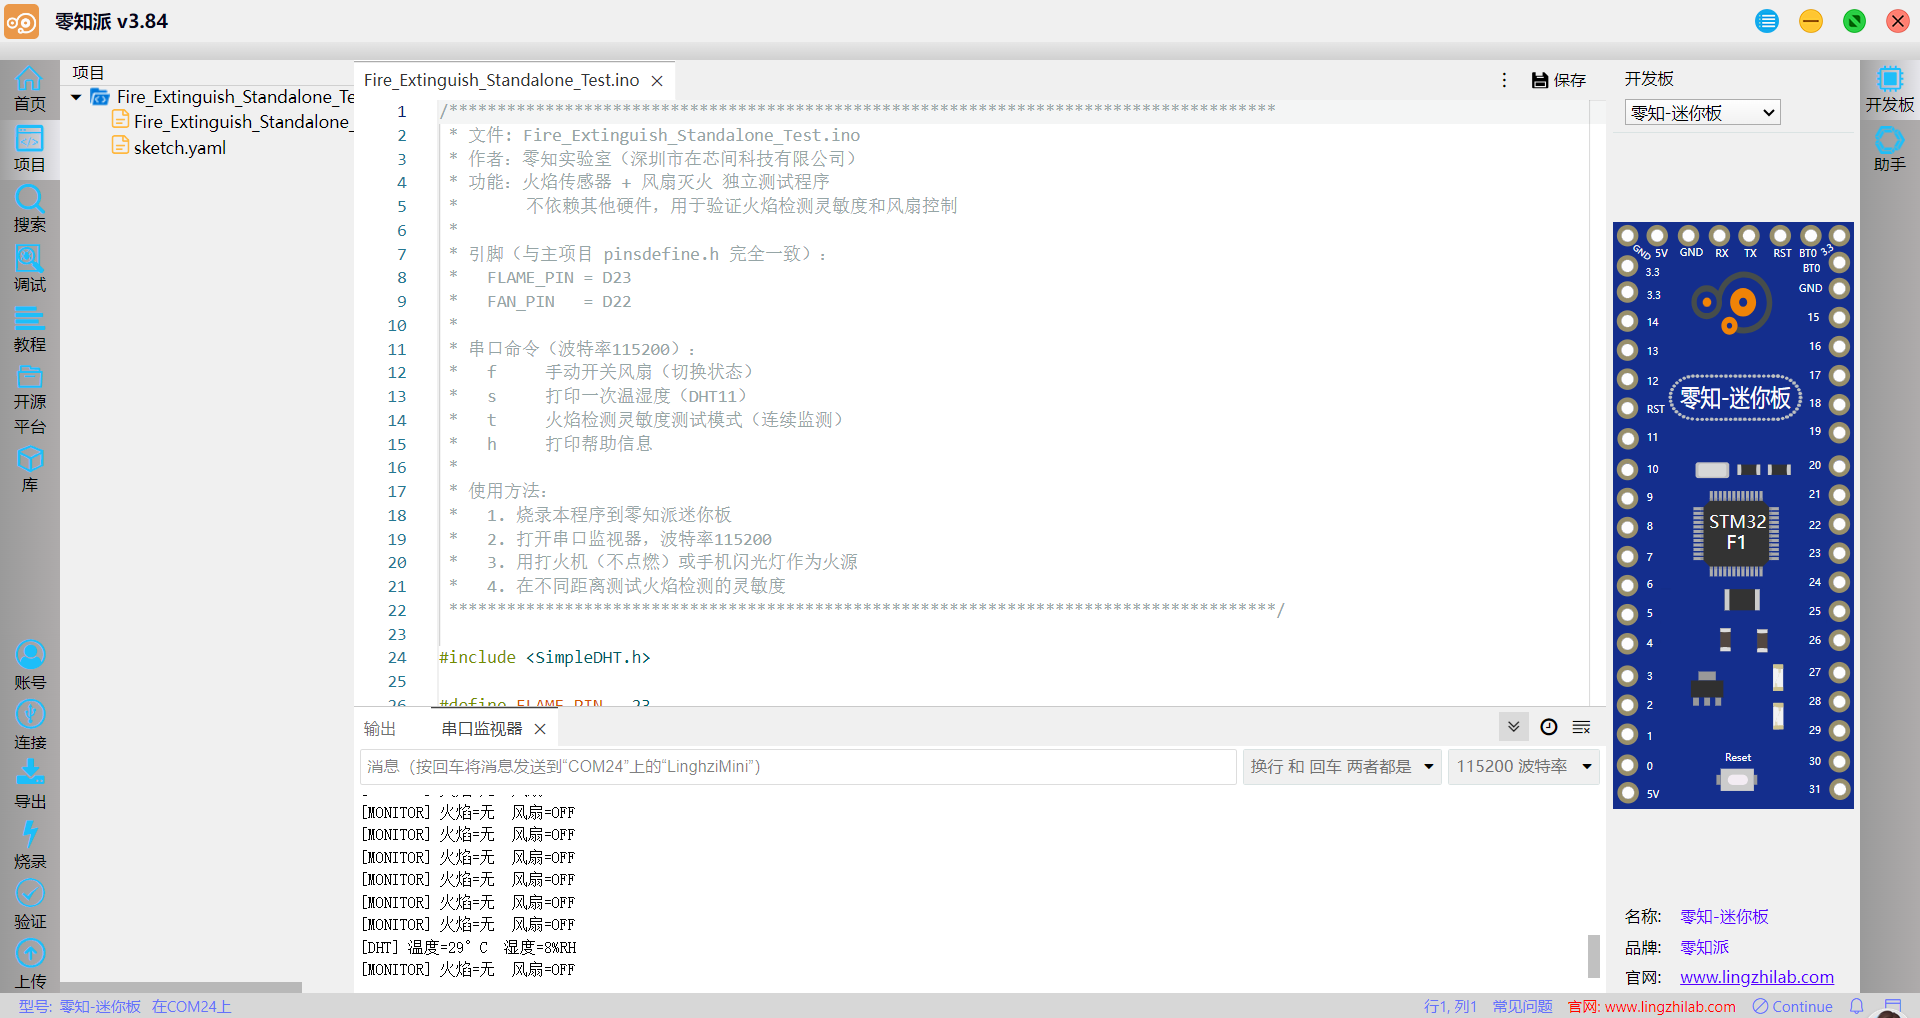The image size is (1920, 1018).
Task: Click 行1, 列1 cursor position in status bar
Action: click(x=1450, y=1006)
